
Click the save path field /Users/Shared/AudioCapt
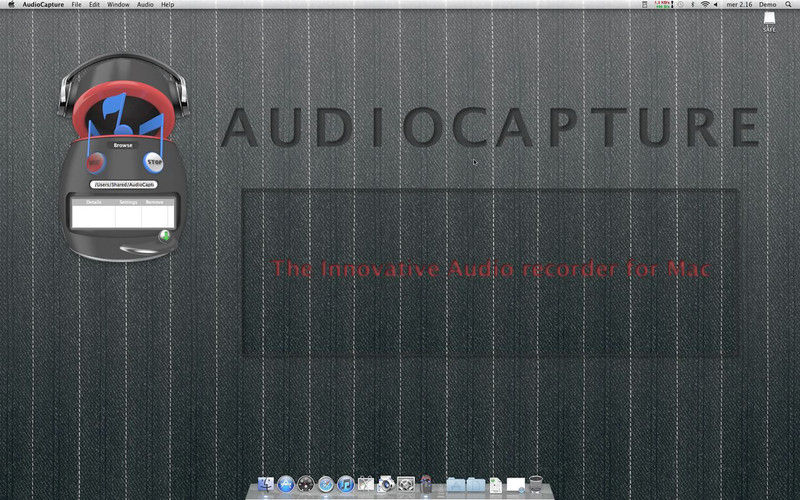124,185
